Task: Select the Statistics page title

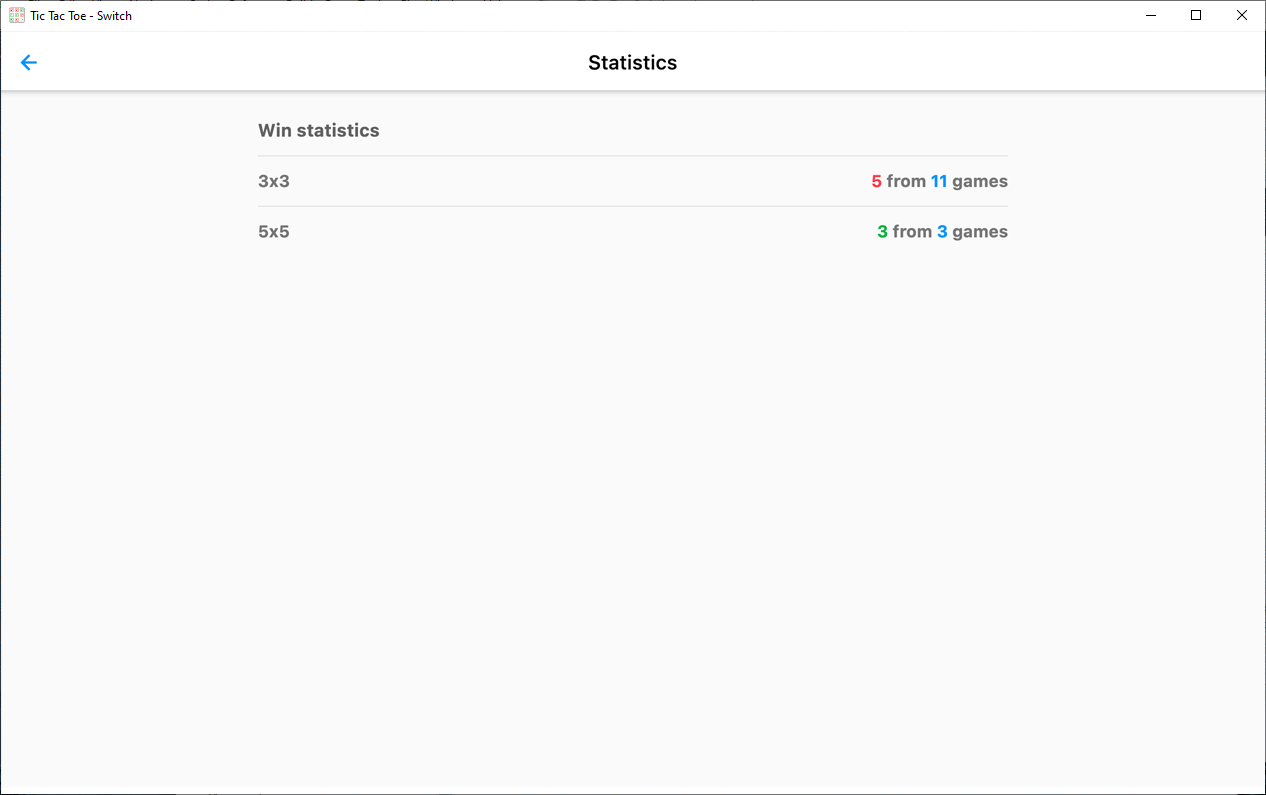Action: pyautogui.click(x=633, y=63)
